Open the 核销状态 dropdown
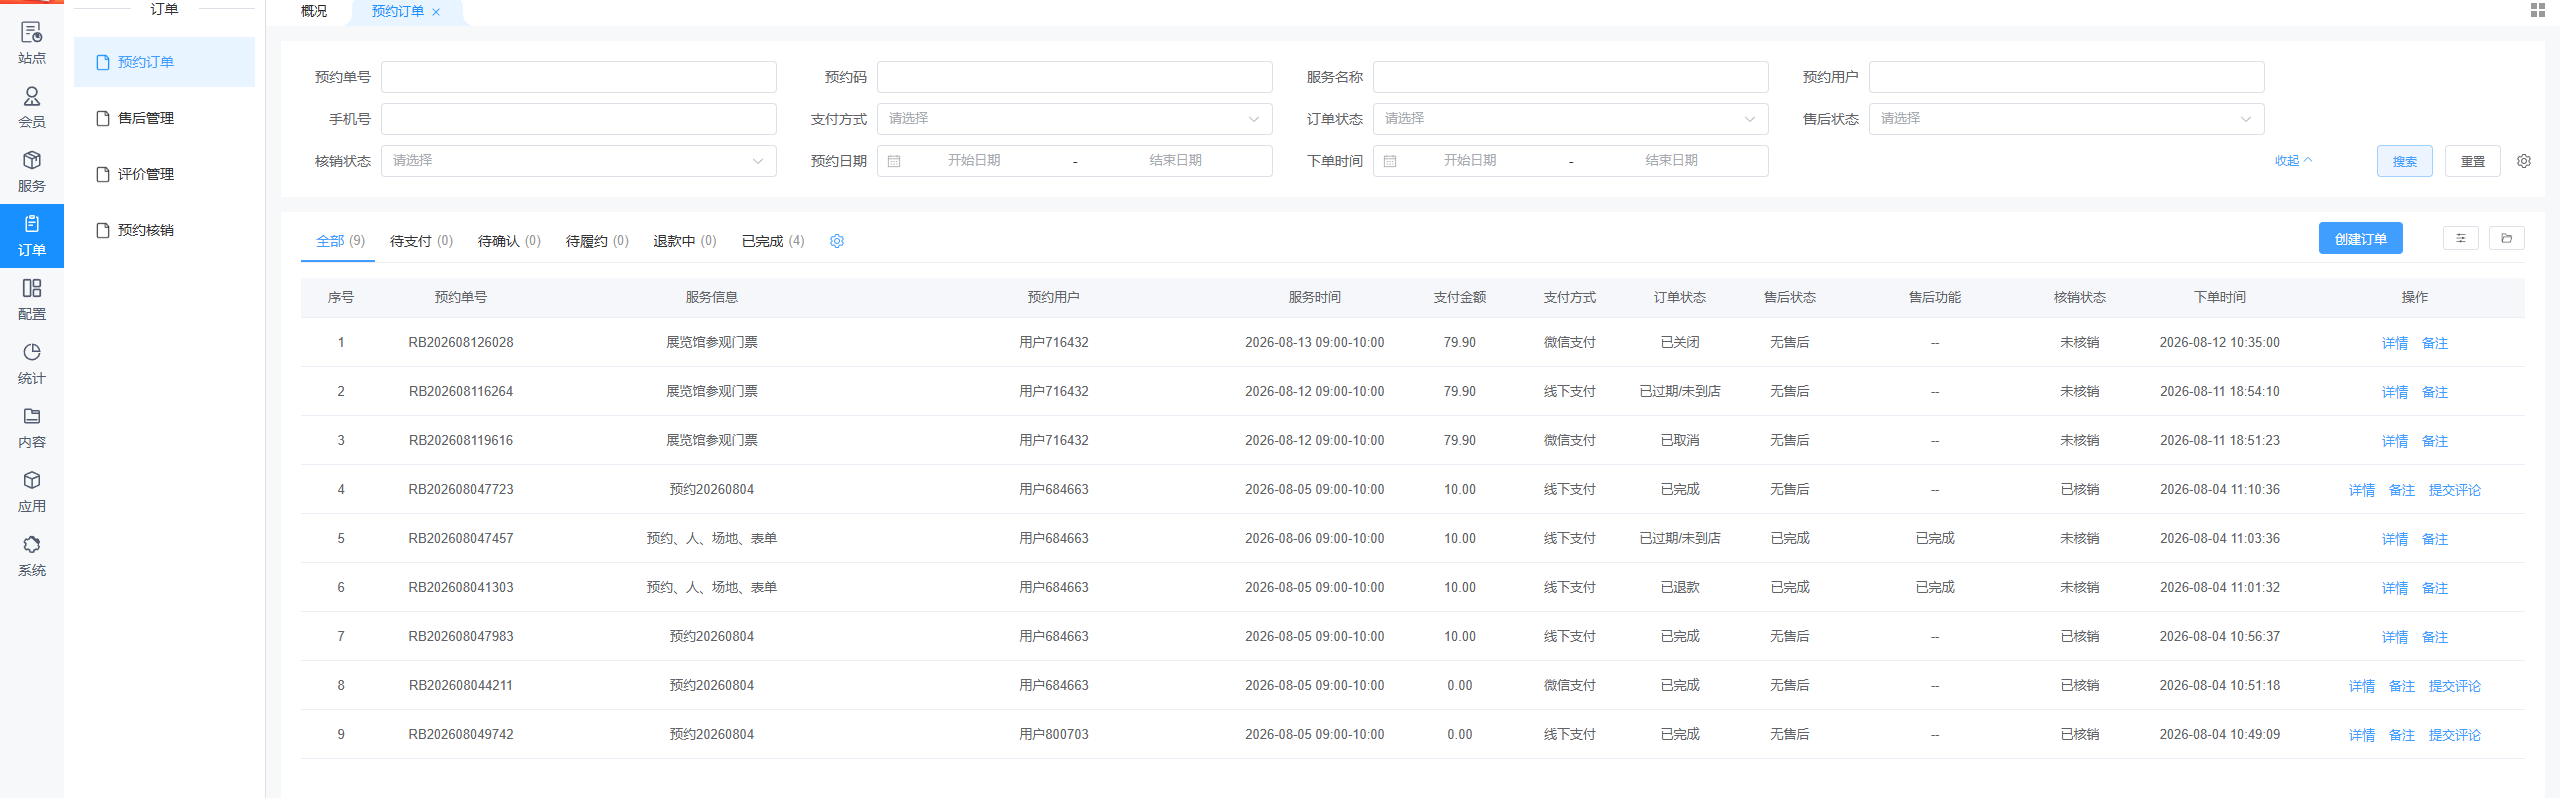The width and height of the screenshot is (2560, 798). pyautogui.click(x=578, y=161)
